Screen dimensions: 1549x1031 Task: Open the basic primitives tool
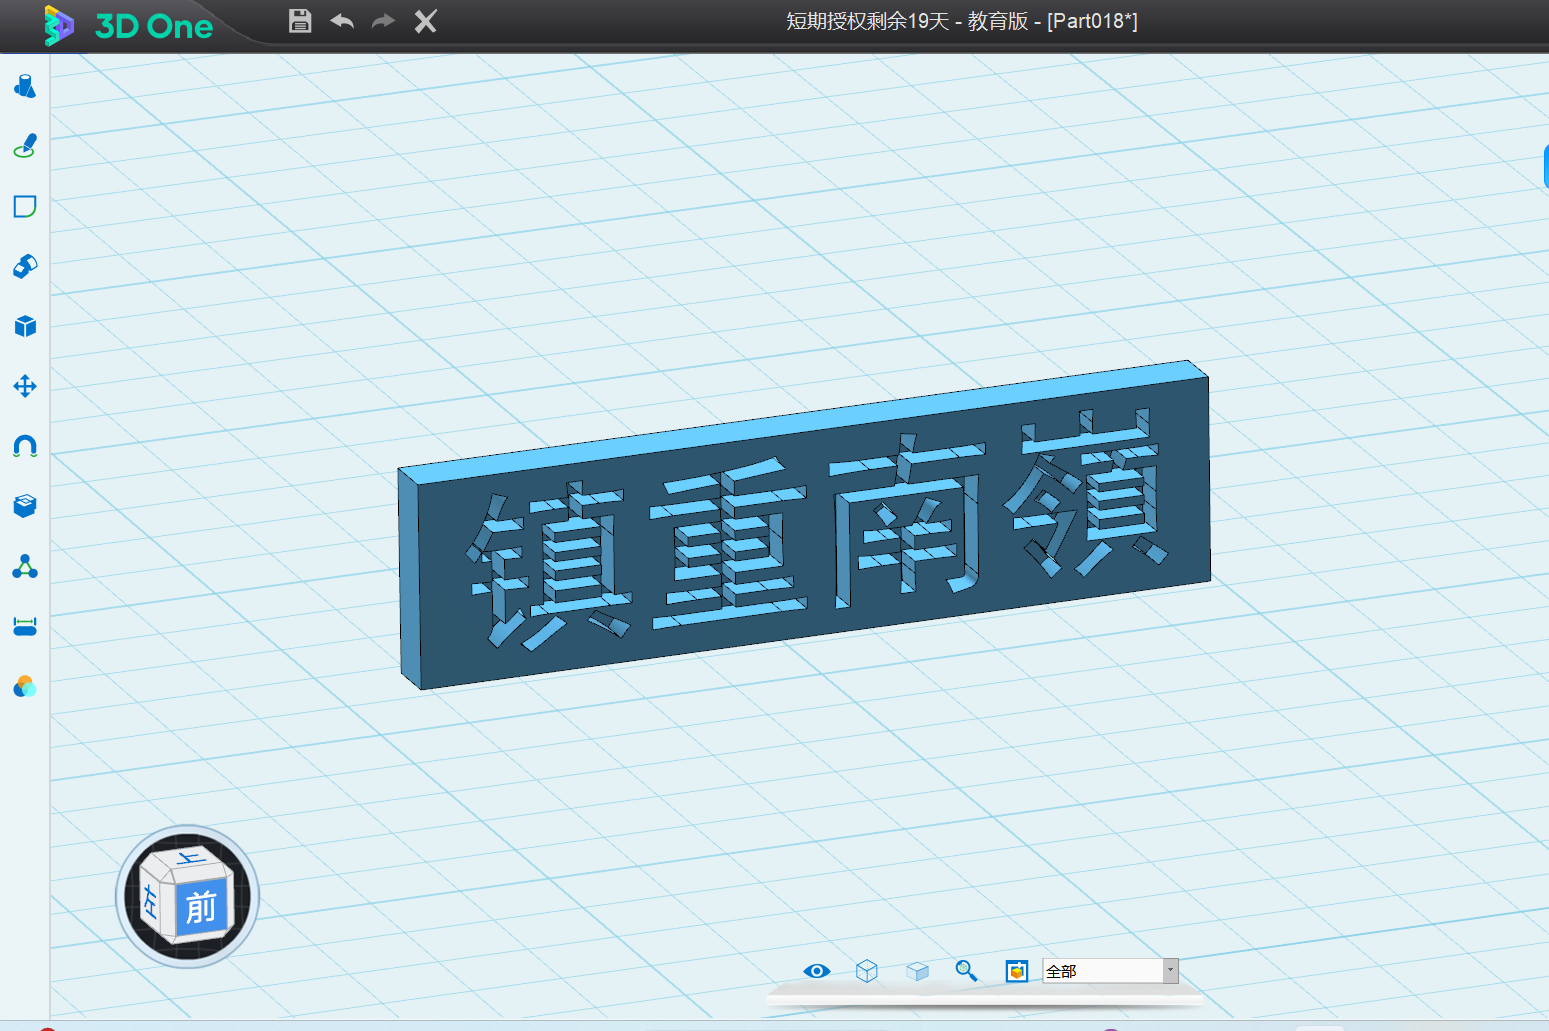click(x=25, y=87)
